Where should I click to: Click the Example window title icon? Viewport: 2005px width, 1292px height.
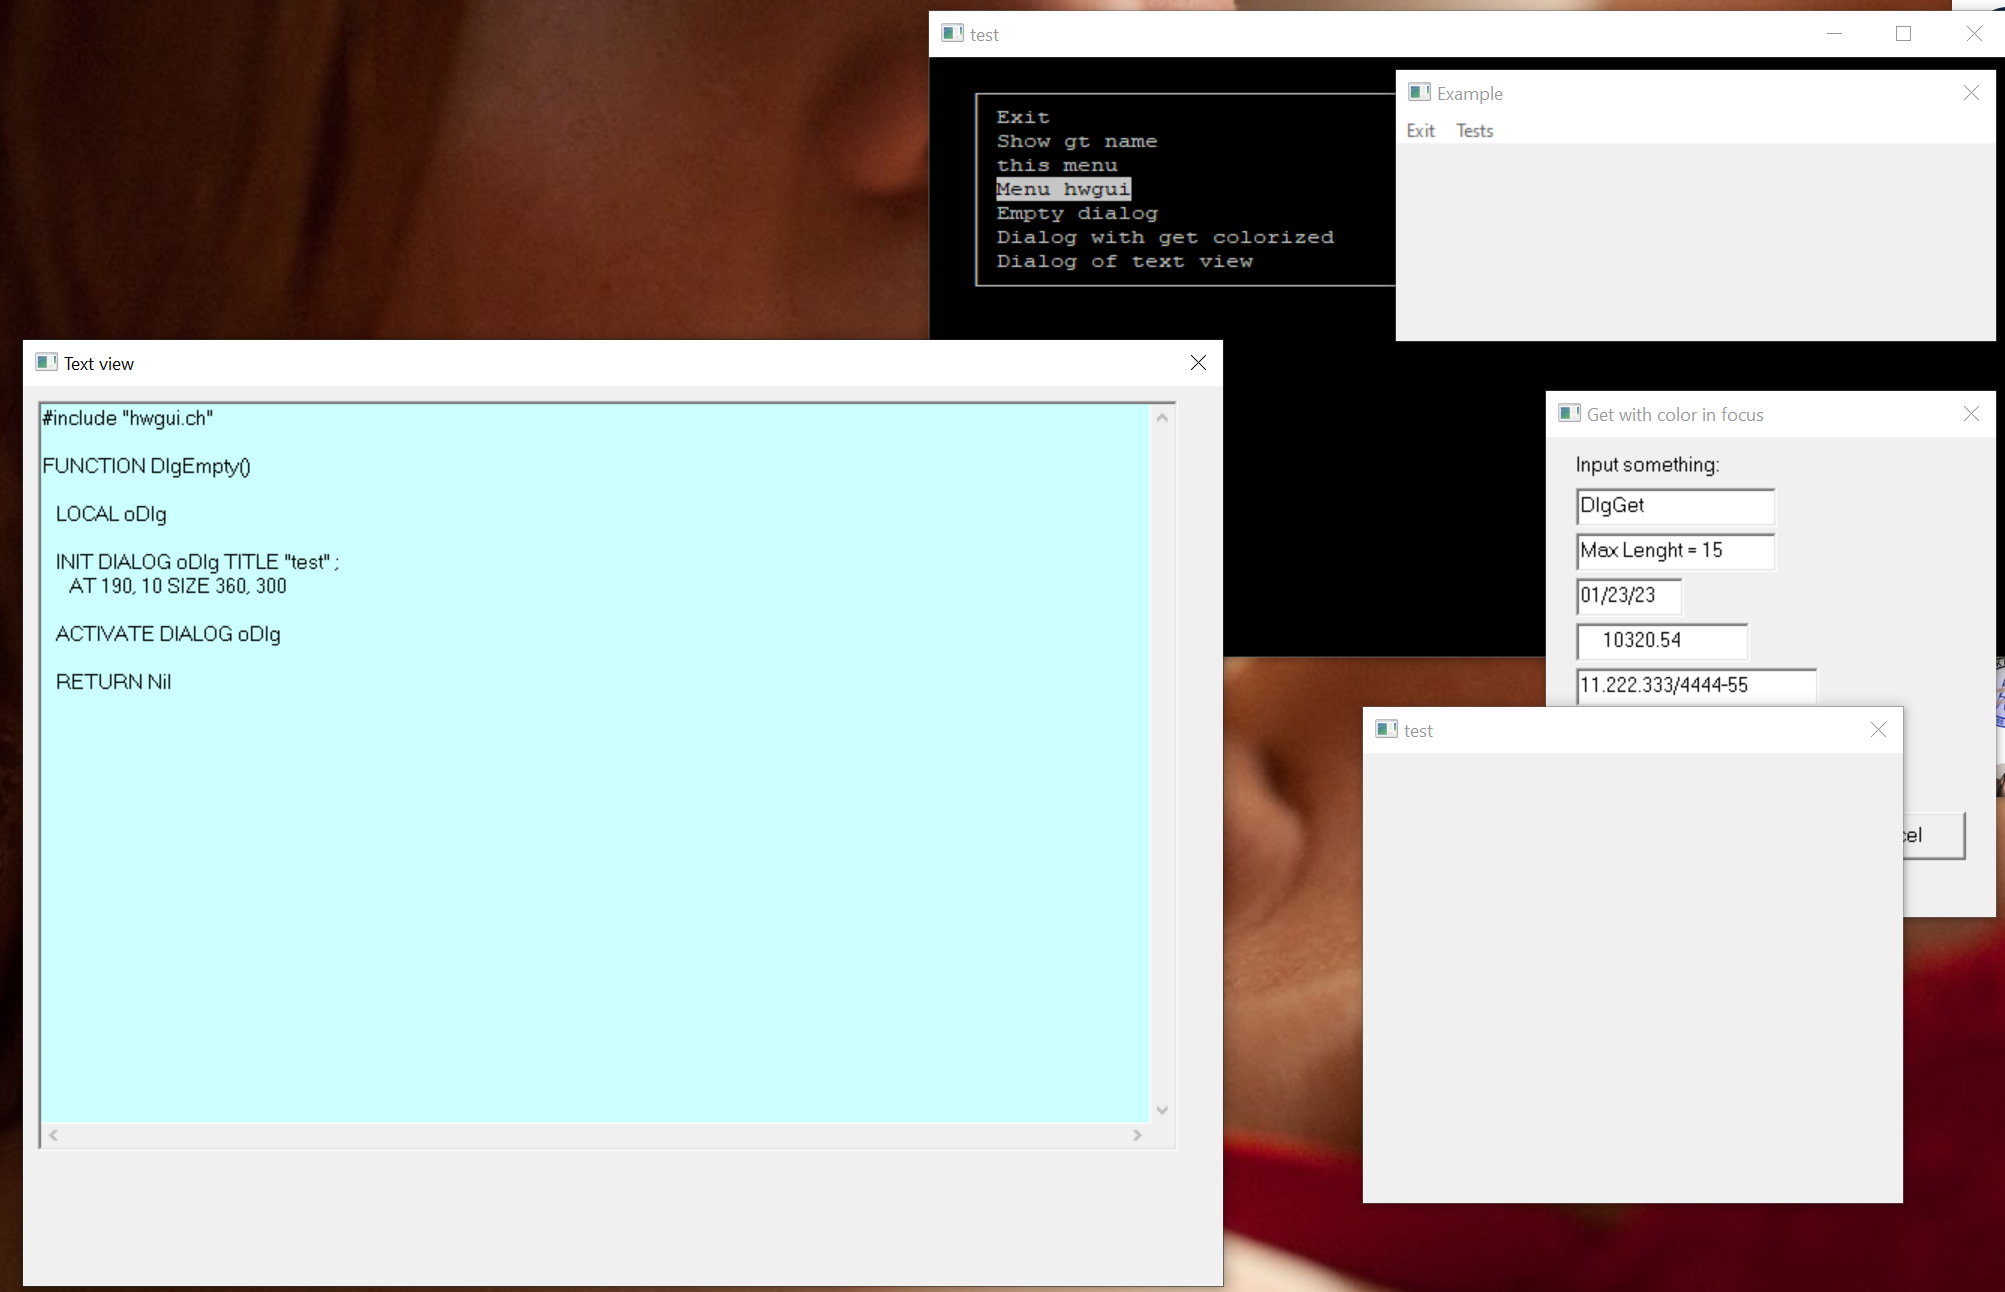[1419, 93]
